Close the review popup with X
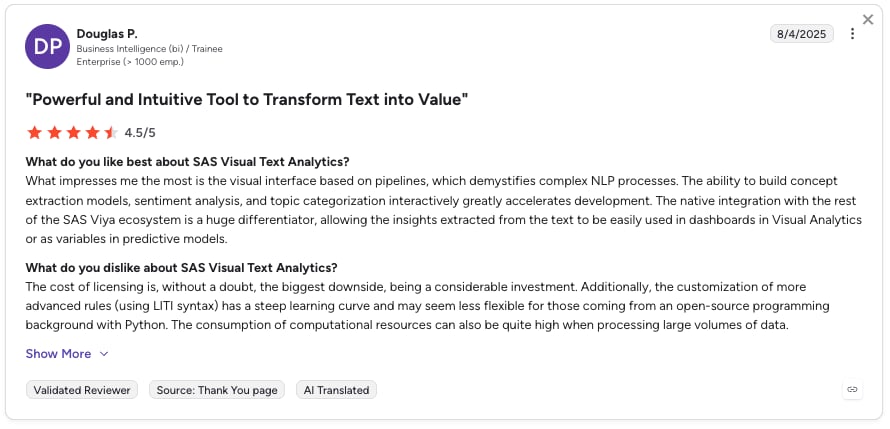890x429 pixels. (868, 20)
